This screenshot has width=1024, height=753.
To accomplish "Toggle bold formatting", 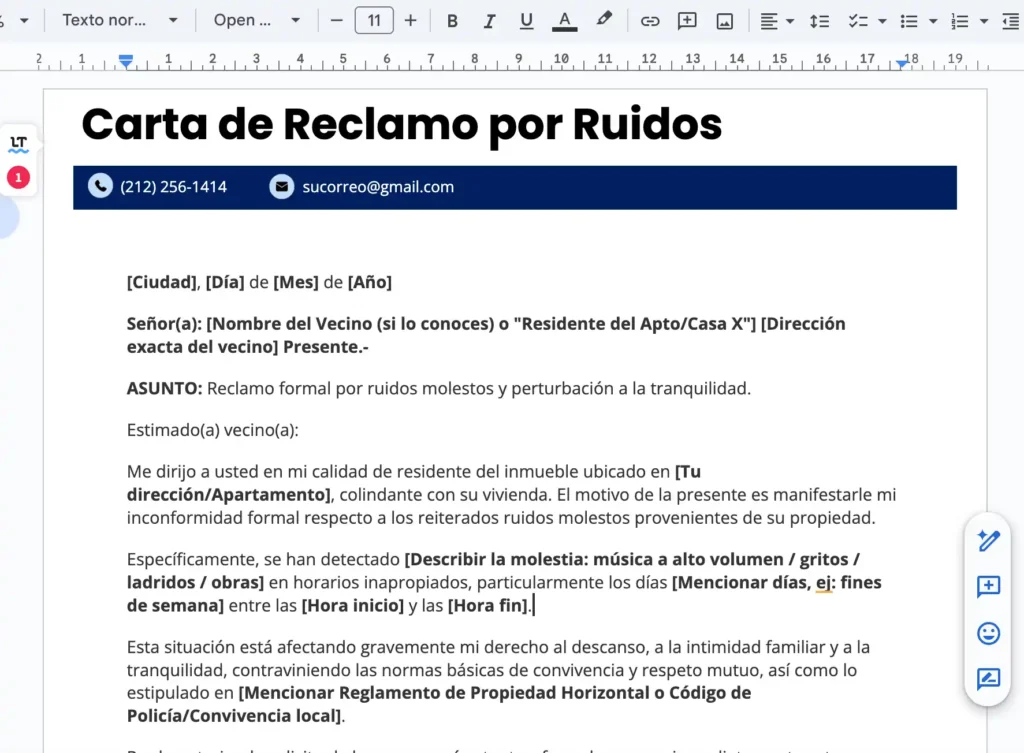I will [452, 20].
